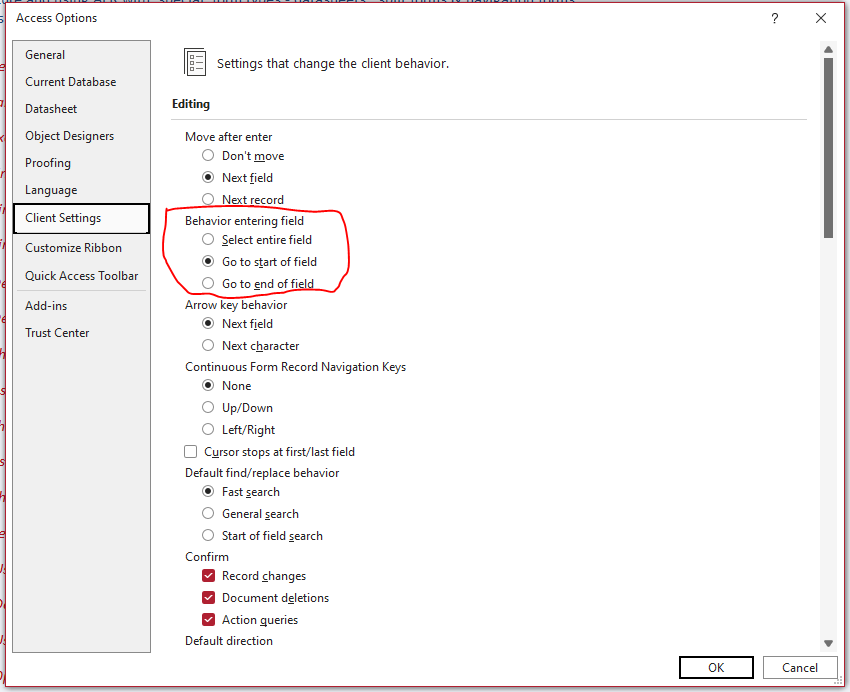Click the Help question mark icon
This screenshot has width=850, height=692.
pos(774,19)
